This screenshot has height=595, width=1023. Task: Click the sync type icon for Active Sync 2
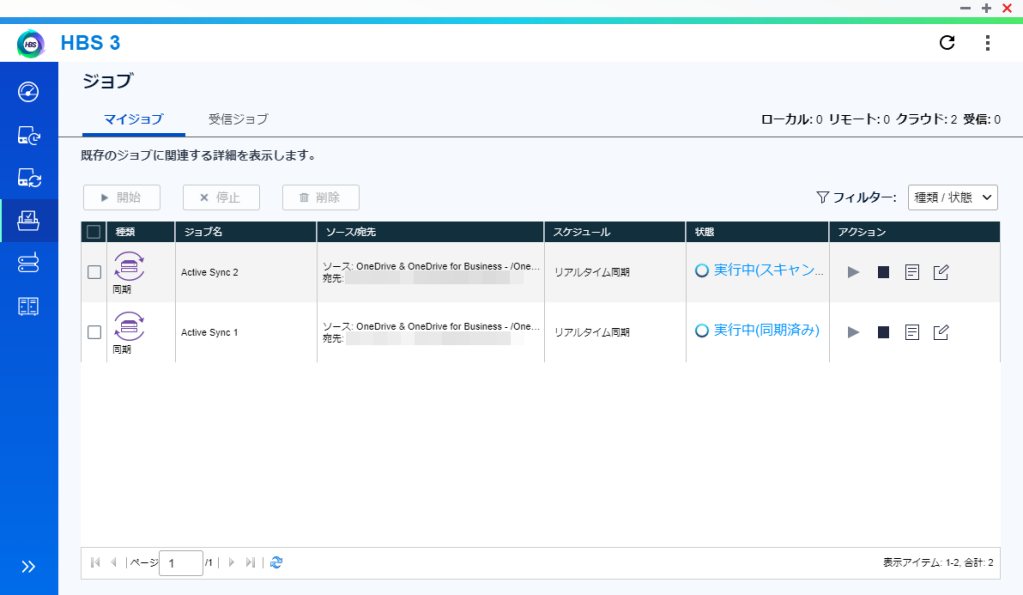[x=129, y=266]
